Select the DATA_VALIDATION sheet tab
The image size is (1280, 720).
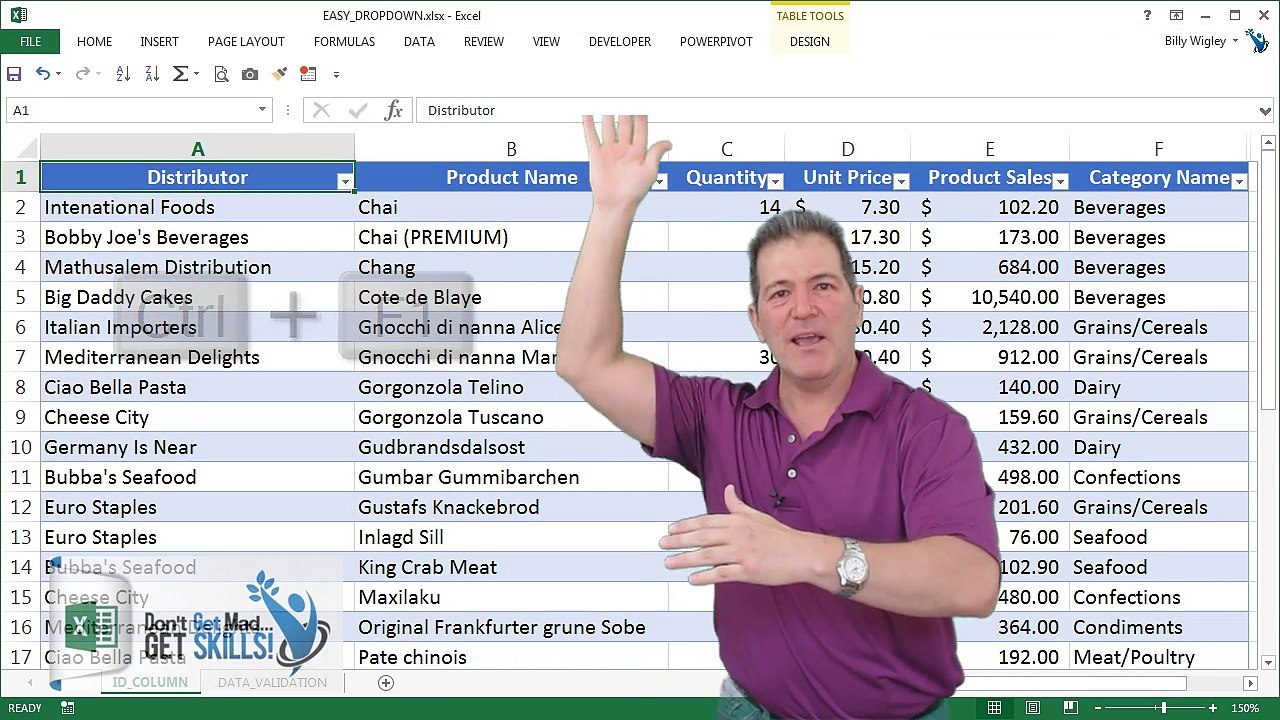point(272,682)
